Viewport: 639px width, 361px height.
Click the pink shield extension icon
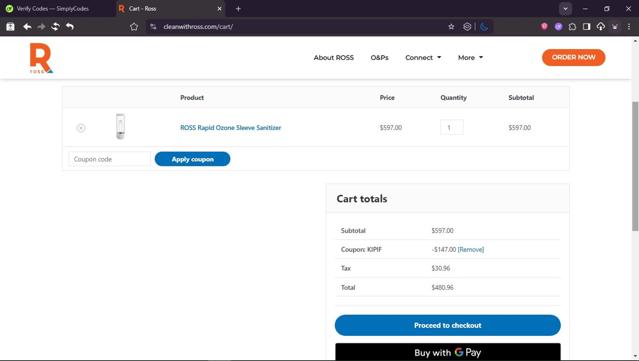click(544, 26)
